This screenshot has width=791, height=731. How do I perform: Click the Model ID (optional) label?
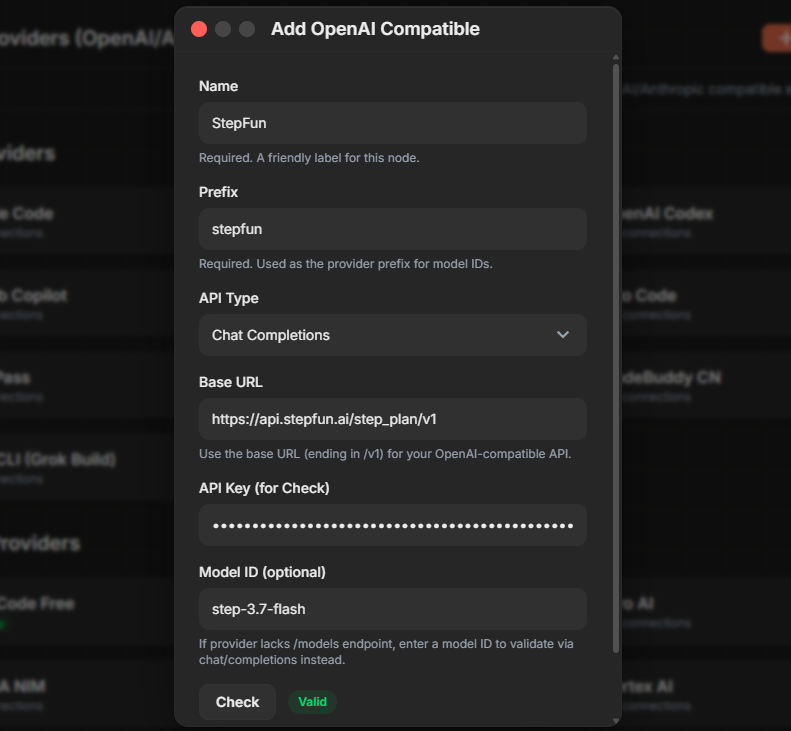coord(262,572)
